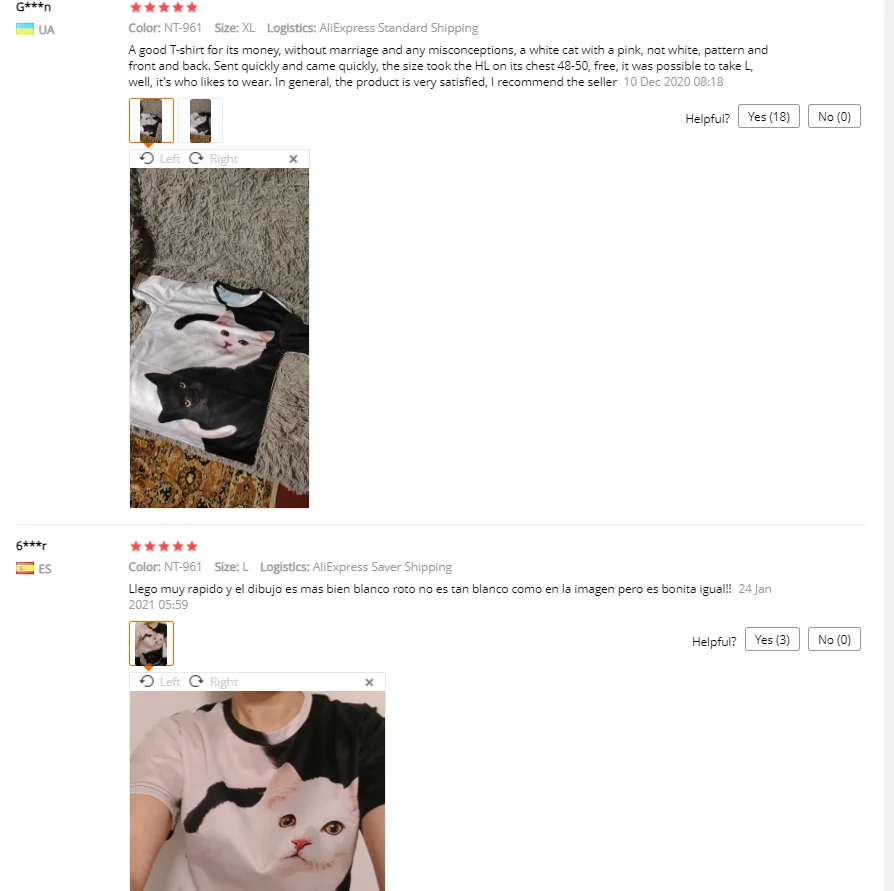Image resolution: width=894 pixels, height=891 pixels.
Task: Select second thumbnail of G***n review
Action: (200, 120)
